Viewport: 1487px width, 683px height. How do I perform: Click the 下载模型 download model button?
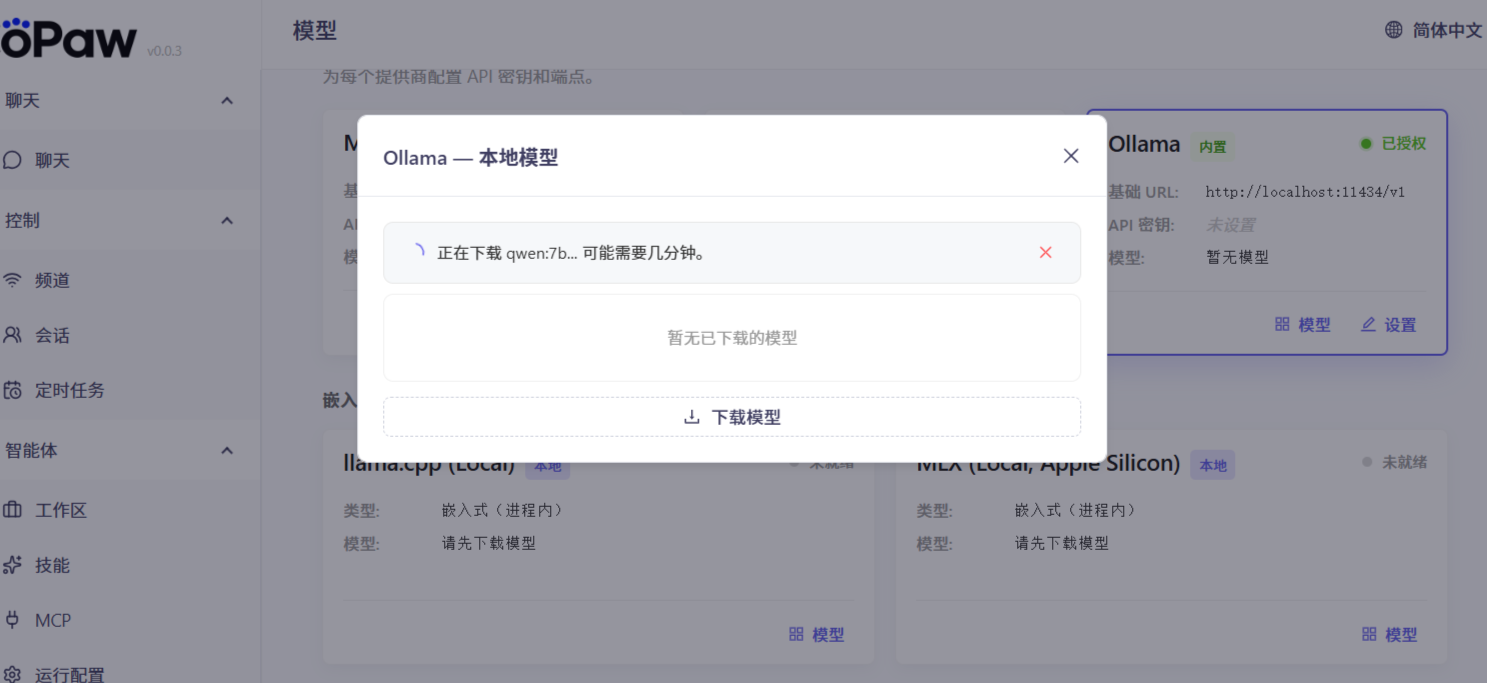(732, 417)
